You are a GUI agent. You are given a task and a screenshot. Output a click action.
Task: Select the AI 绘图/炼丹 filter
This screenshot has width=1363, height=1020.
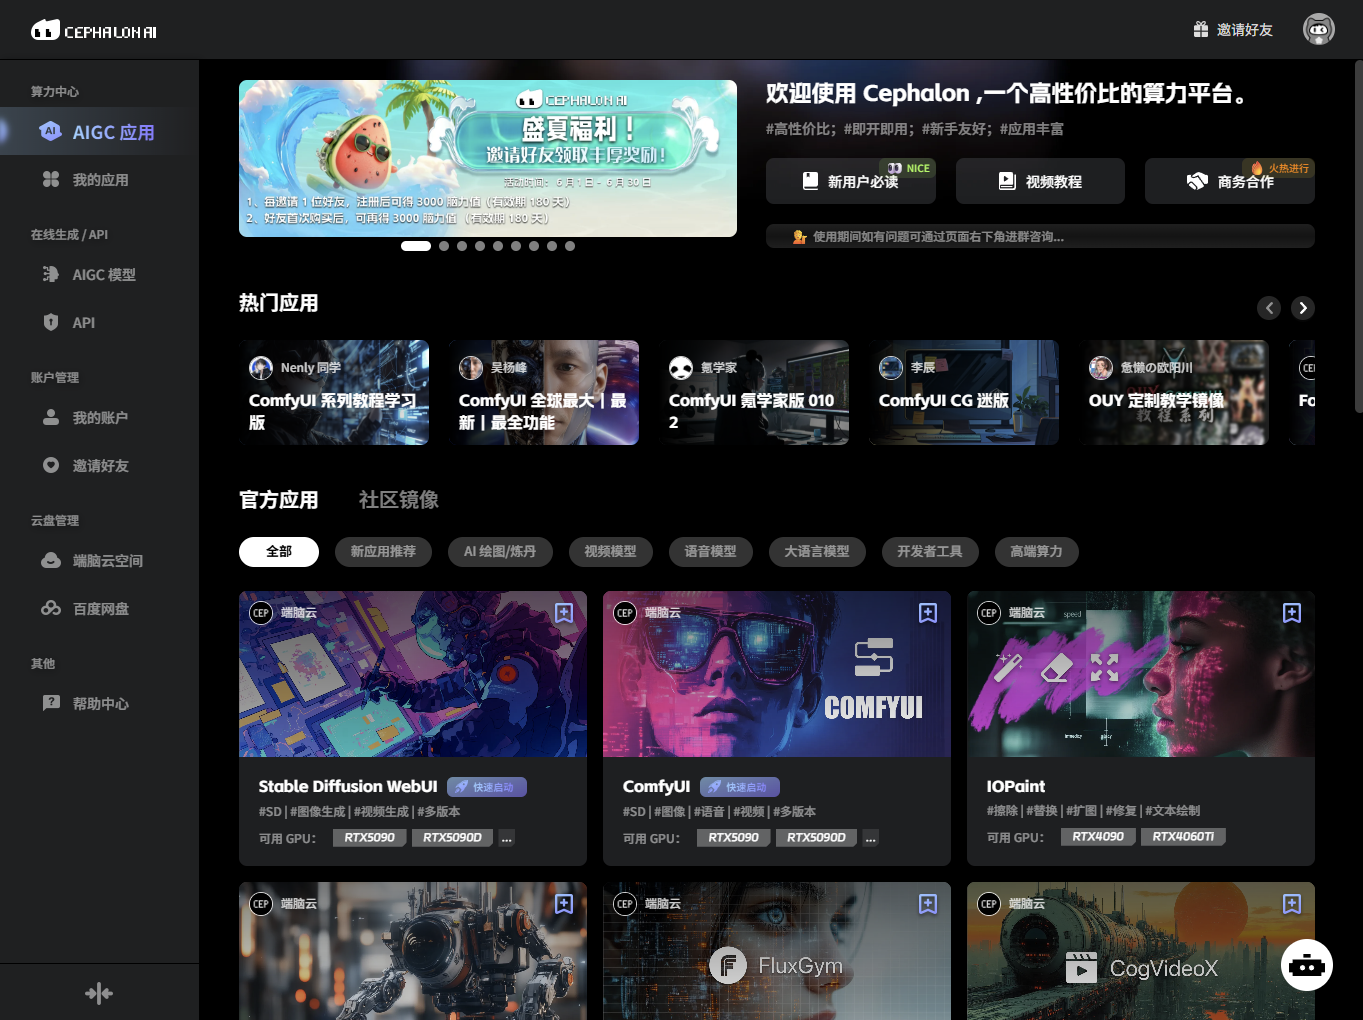502,551
